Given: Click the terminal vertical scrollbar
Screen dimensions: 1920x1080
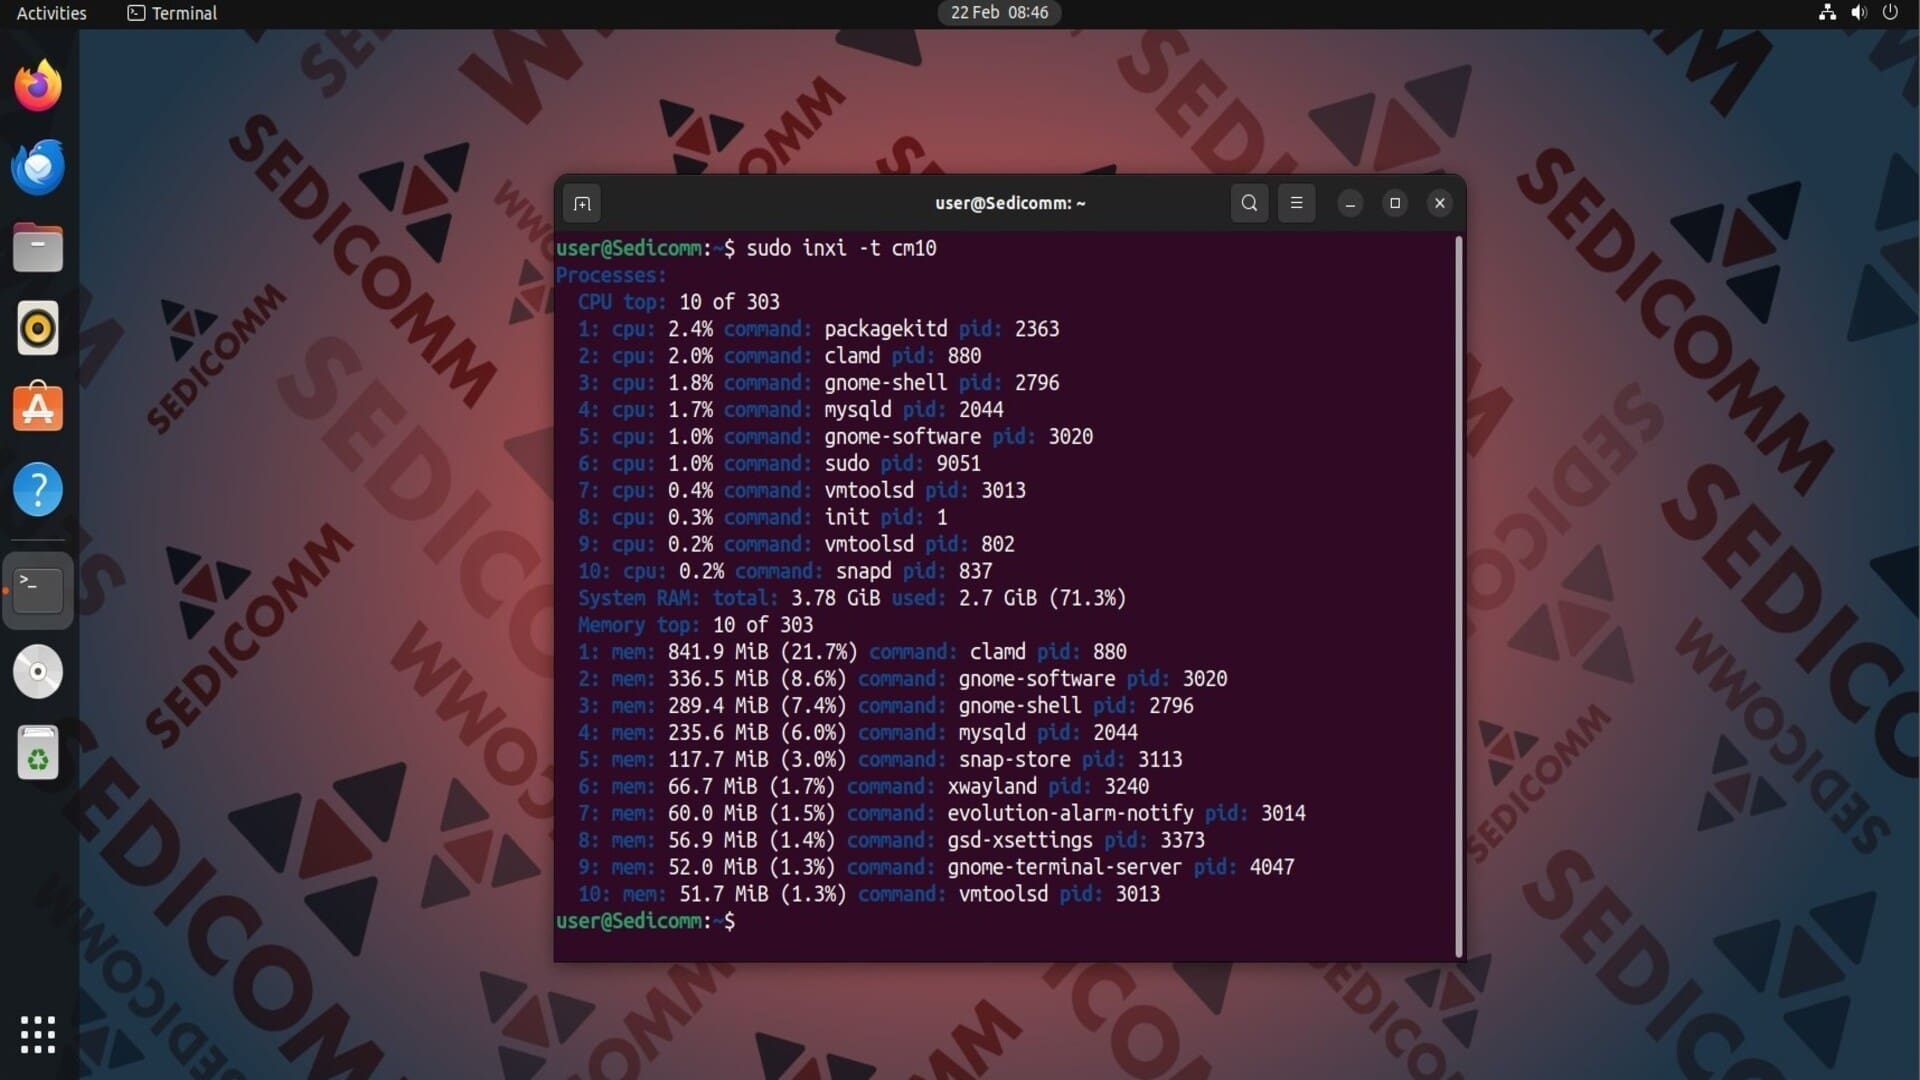Looking at the screenshot, I should pyautogui.click(x=1459, y=596).
